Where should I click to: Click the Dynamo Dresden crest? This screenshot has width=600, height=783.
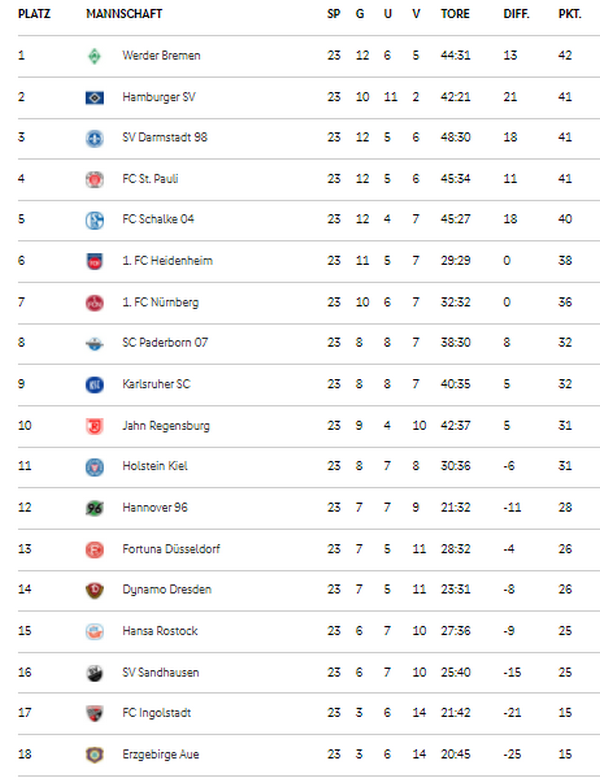click(x=94, y=590)
